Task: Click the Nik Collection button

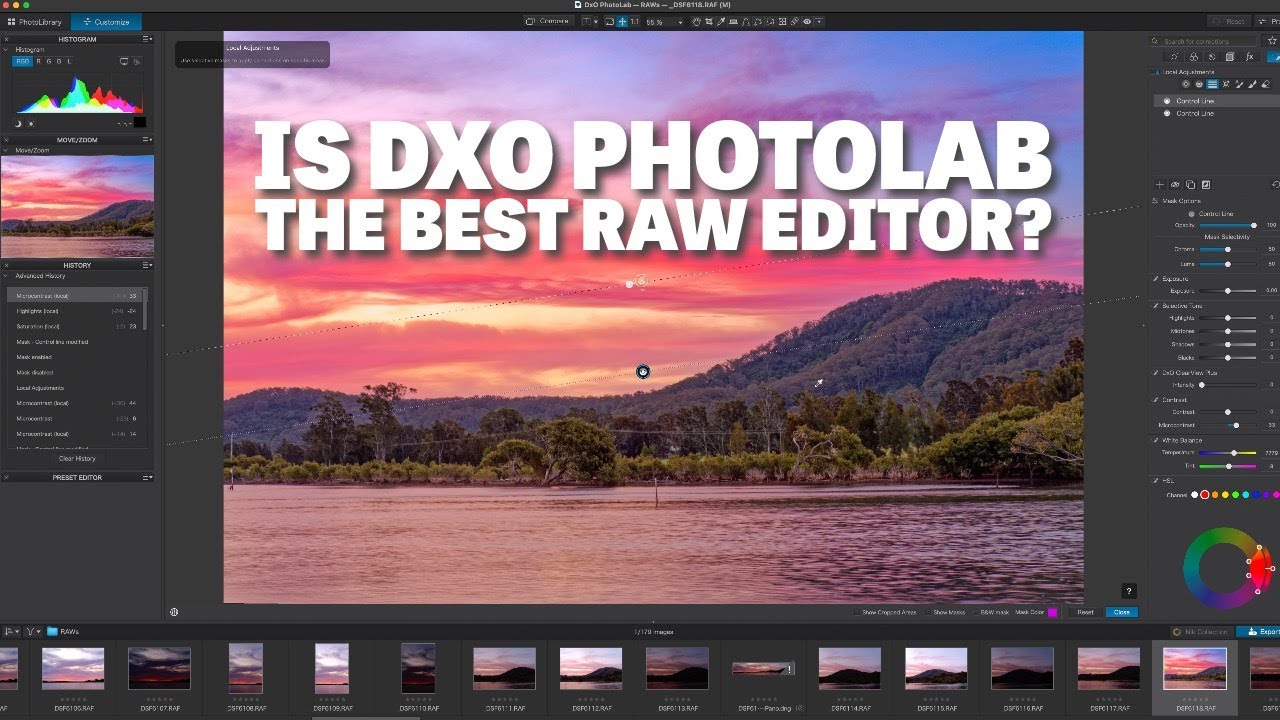Action: click(x=1200, y=632)
